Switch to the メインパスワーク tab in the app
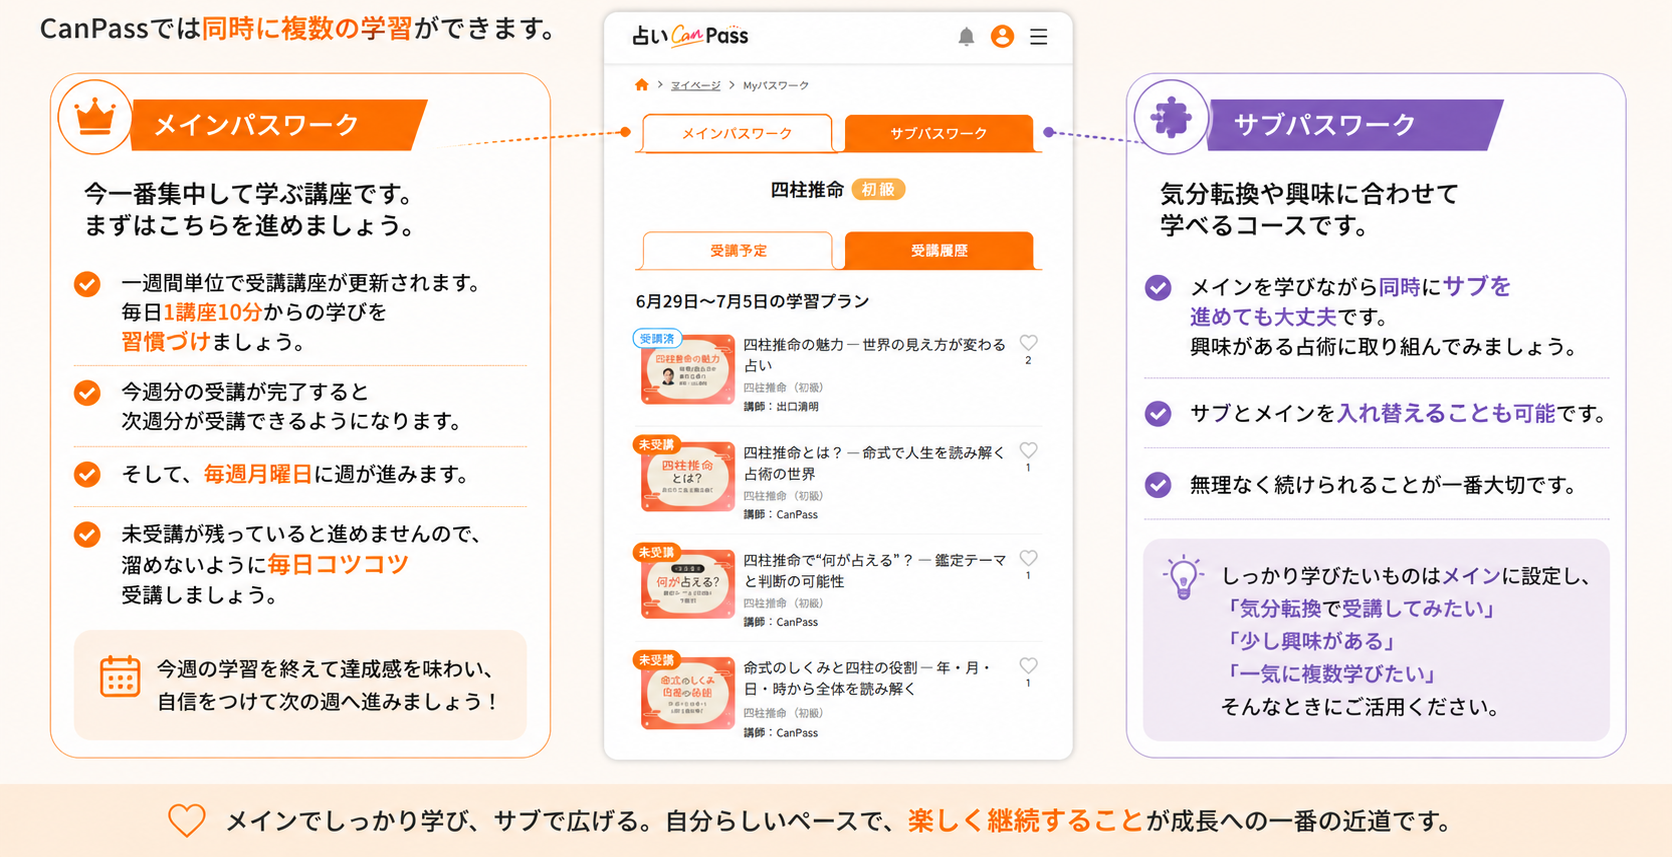This screenshot has width=1672, height=857. (x=737, y=133)
